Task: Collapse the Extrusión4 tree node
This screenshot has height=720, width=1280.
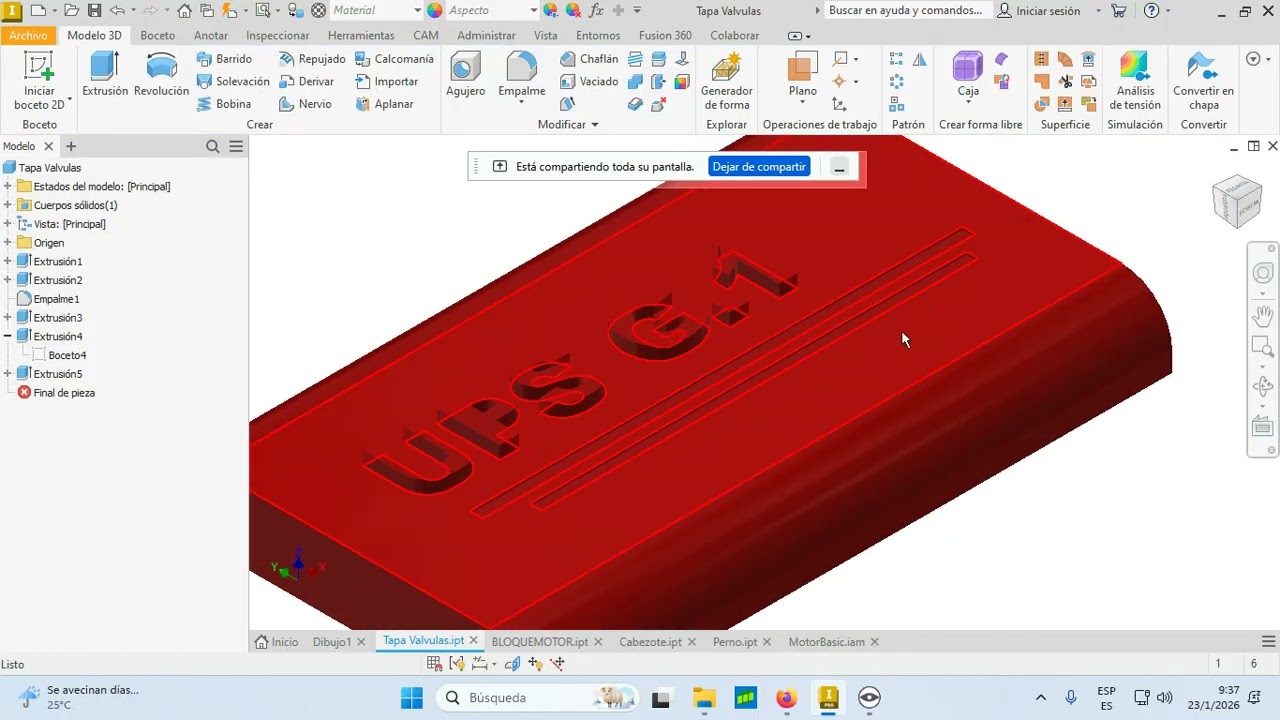Action: (x=8, y=336)
